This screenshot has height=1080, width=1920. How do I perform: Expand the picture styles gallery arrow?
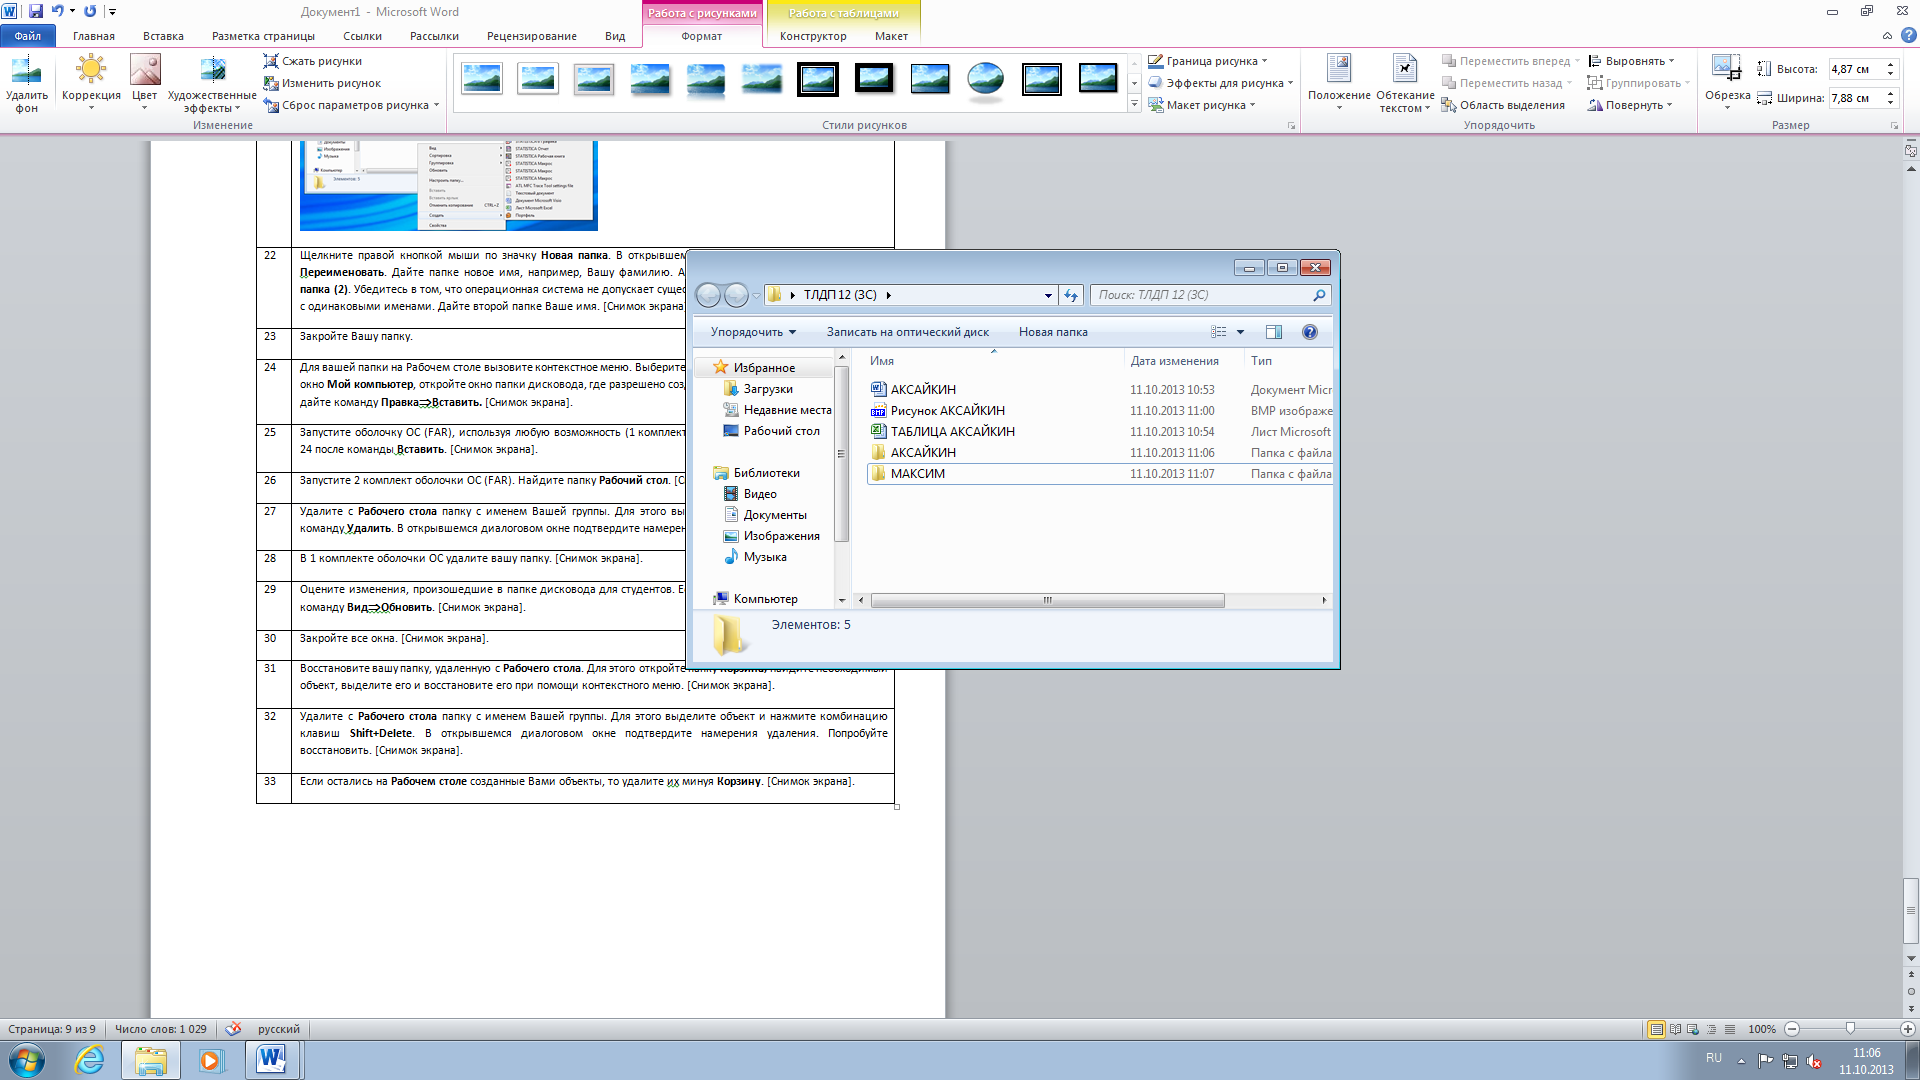[x=1134, y=104]
